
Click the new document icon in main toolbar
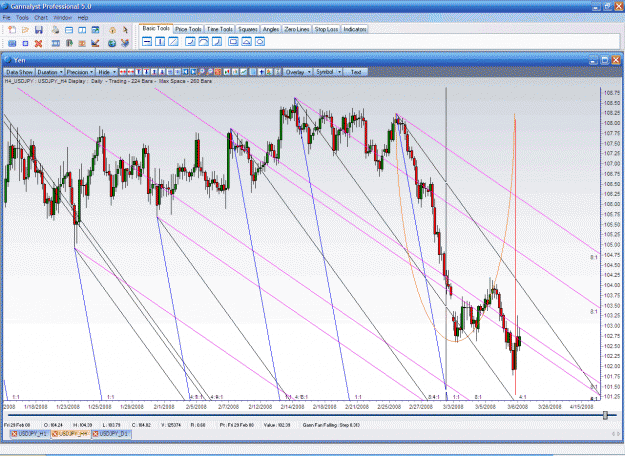[x=12, y=30]
